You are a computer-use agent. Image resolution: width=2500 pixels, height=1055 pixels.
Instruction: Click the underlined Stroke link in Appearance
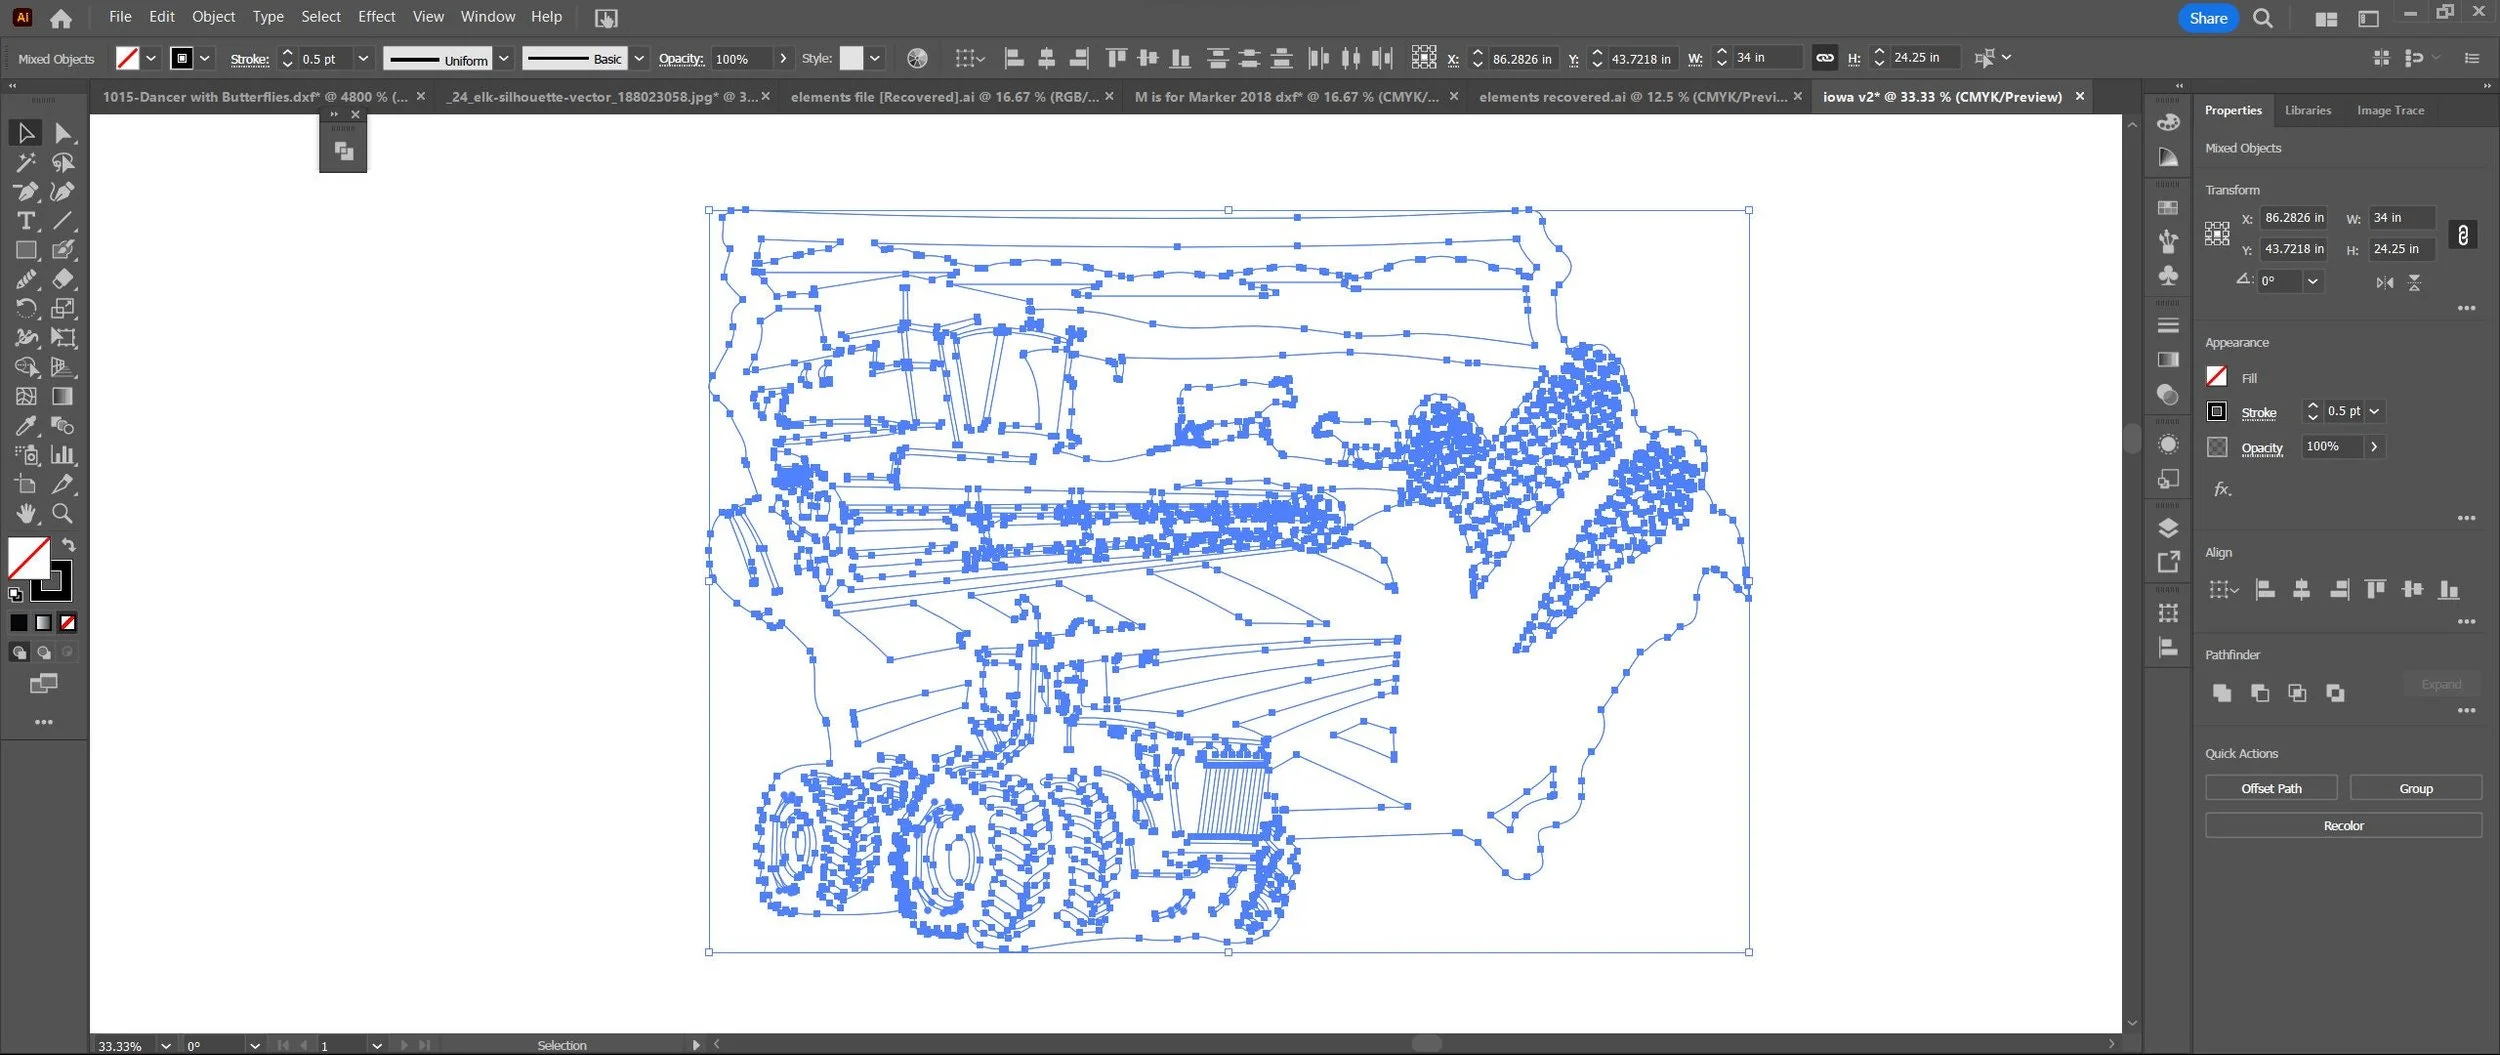point(2258,412)
